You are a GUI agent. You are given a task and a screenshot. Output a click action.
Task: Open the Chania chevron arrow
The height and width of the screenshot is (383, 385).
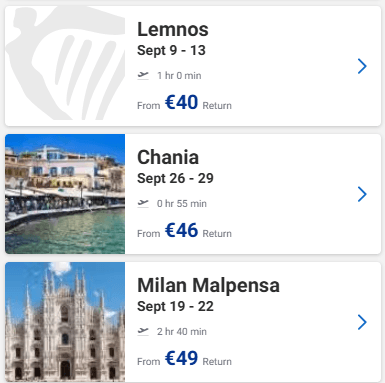[362, 194]
